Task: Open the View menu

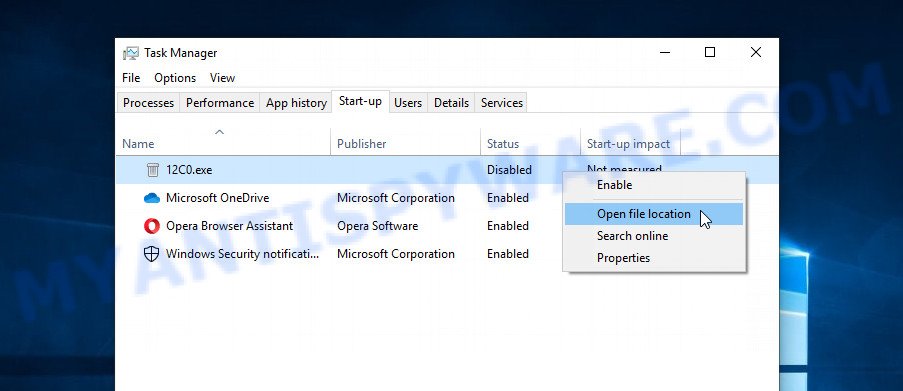Action: click(222, 78)
